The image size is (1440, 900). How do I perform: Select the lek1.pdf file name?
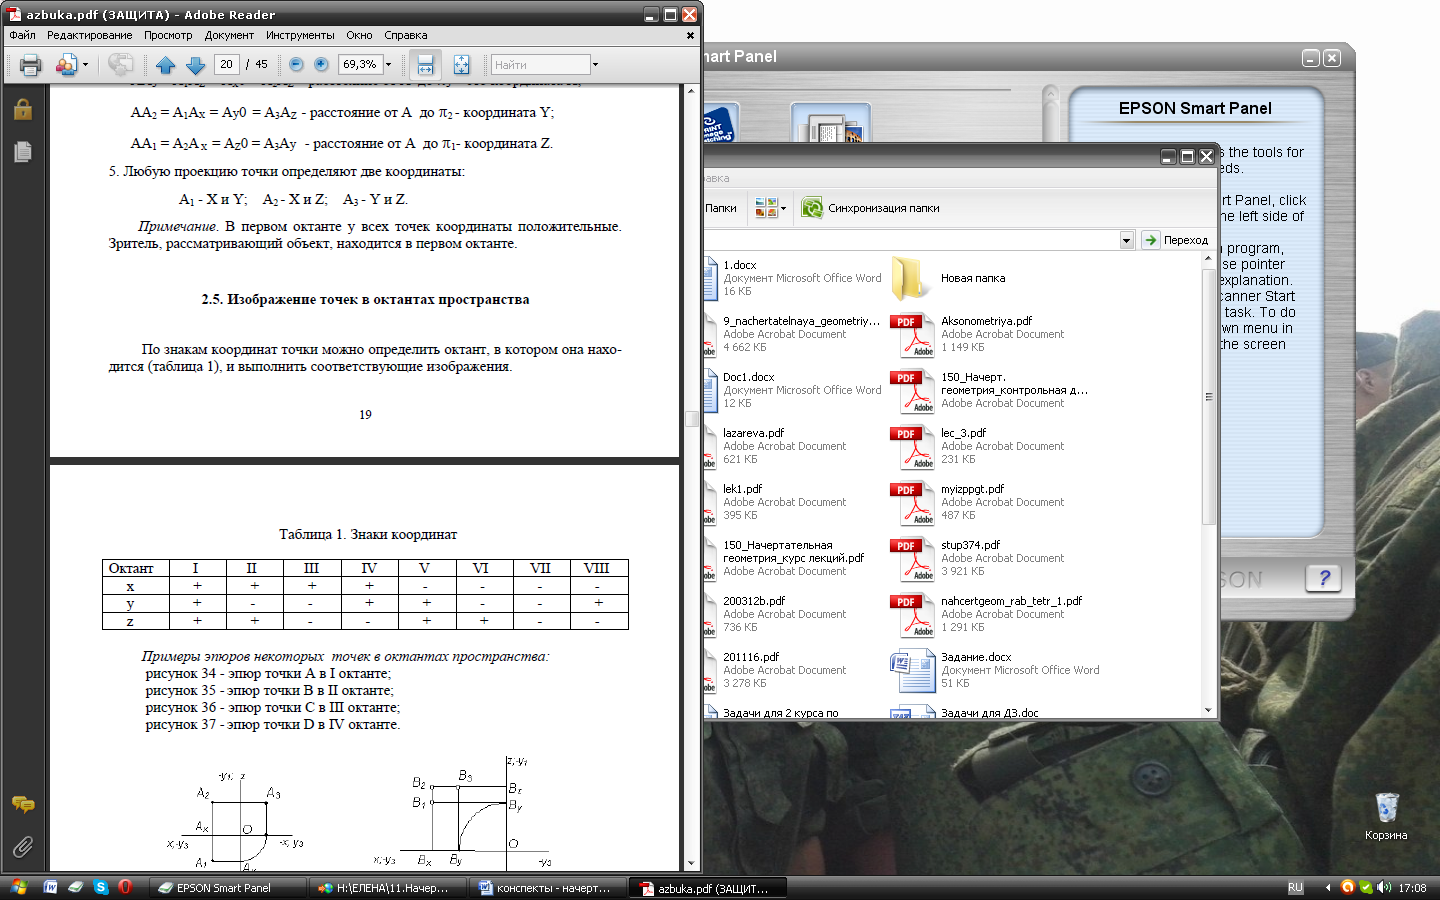coord(743,489)
